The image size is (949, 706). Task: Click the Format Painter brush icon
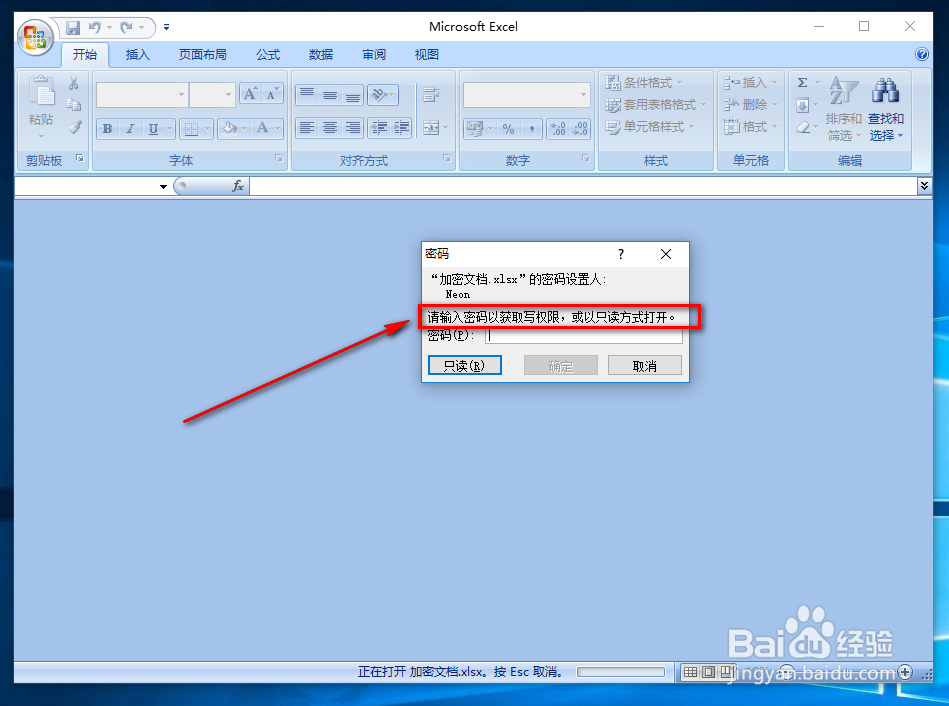click(74, 127)
